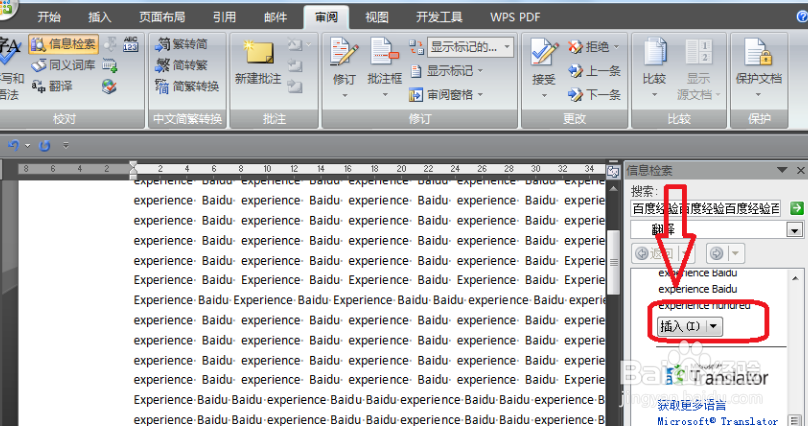Open the 引用 references tab
808x426 pixels.
coord(224,17)
